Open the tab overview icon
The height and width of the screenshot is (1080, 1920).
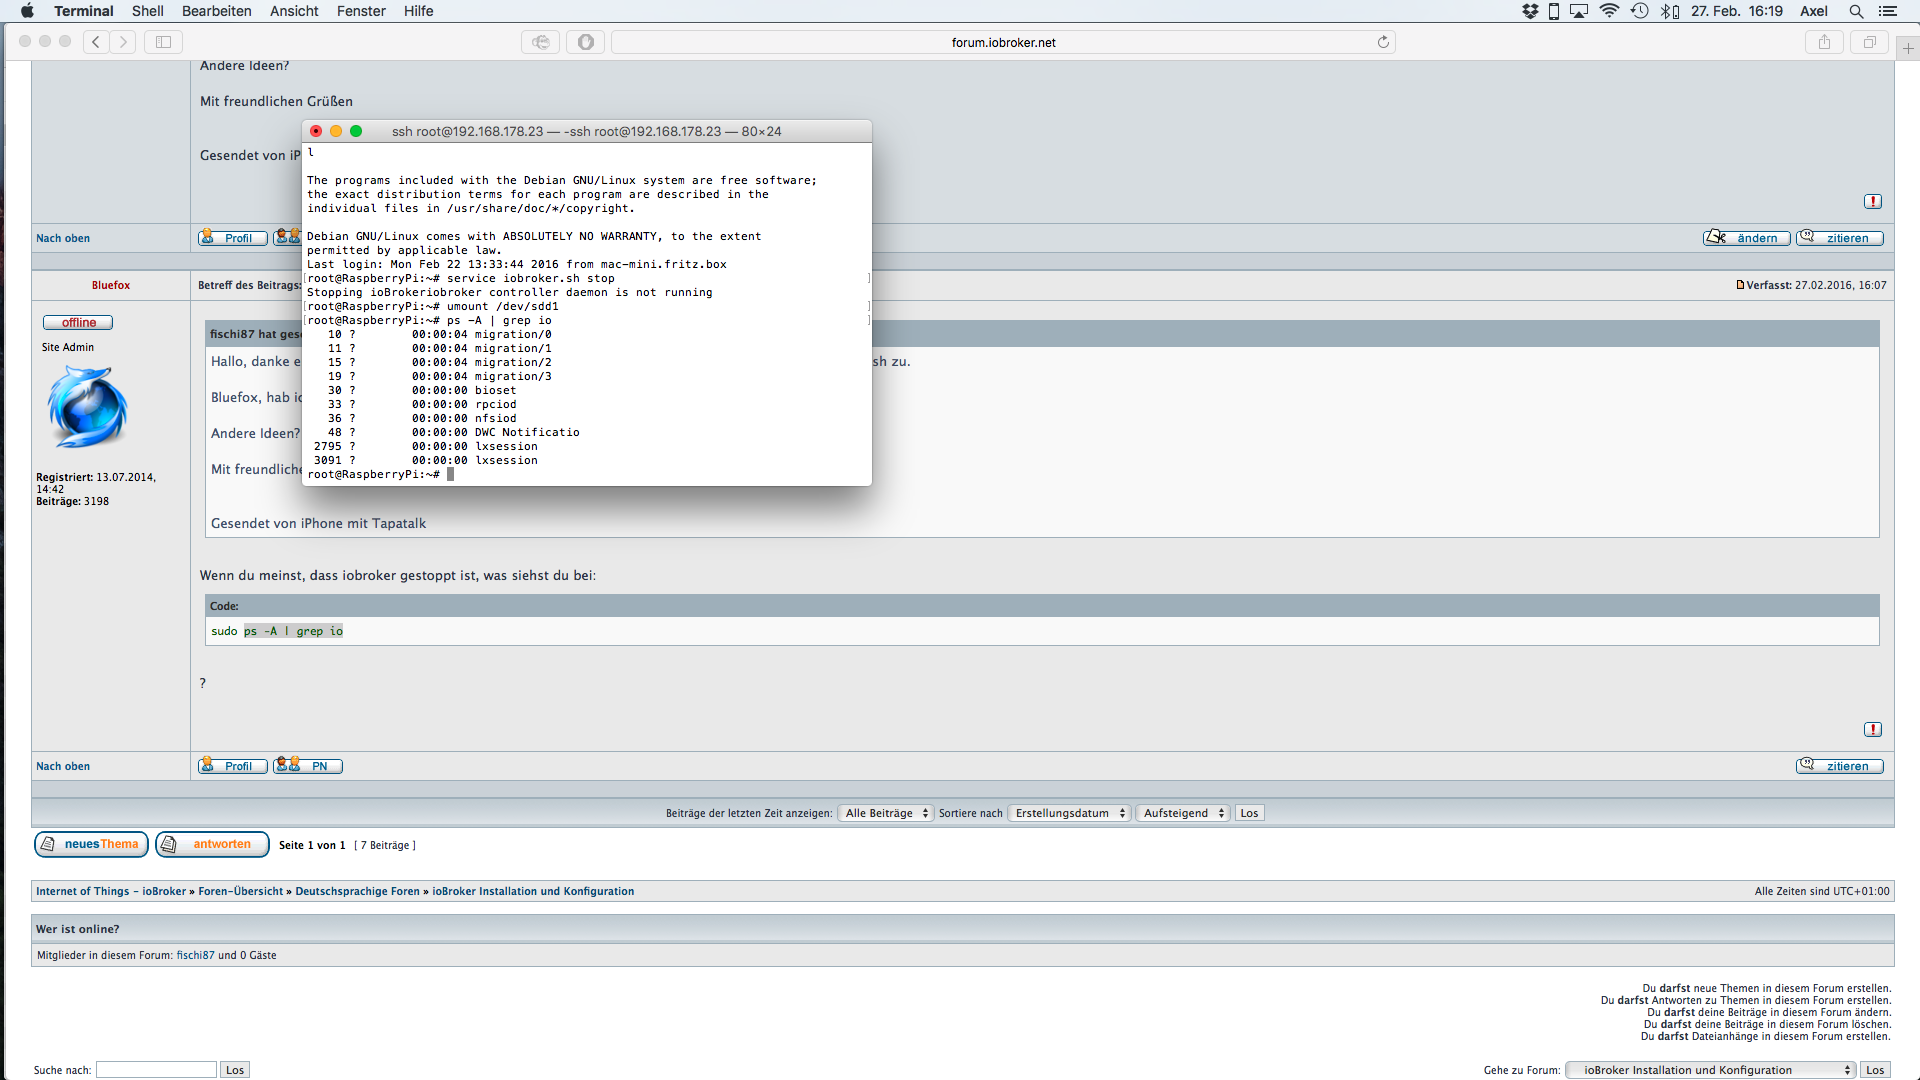1869,42
